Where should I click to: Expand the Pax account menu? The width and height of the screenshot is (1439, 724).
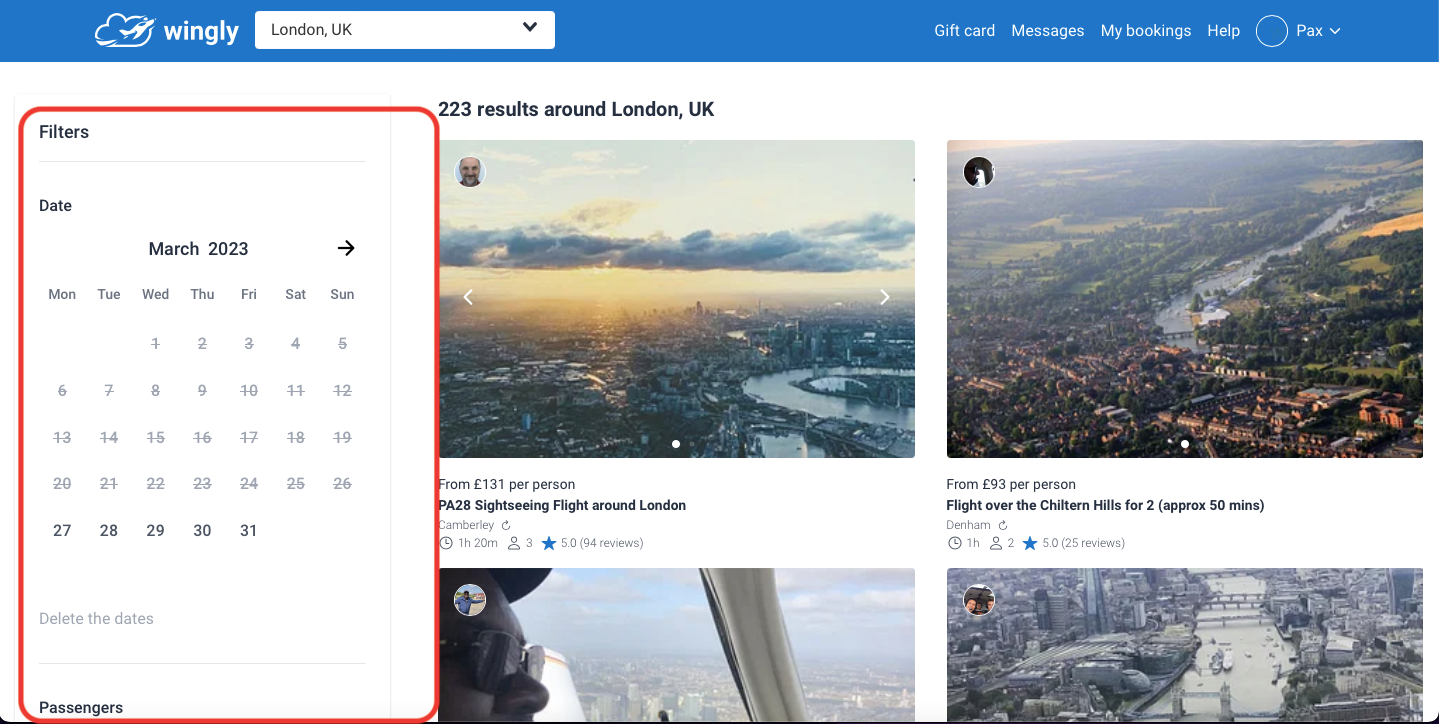[1318, 31]
